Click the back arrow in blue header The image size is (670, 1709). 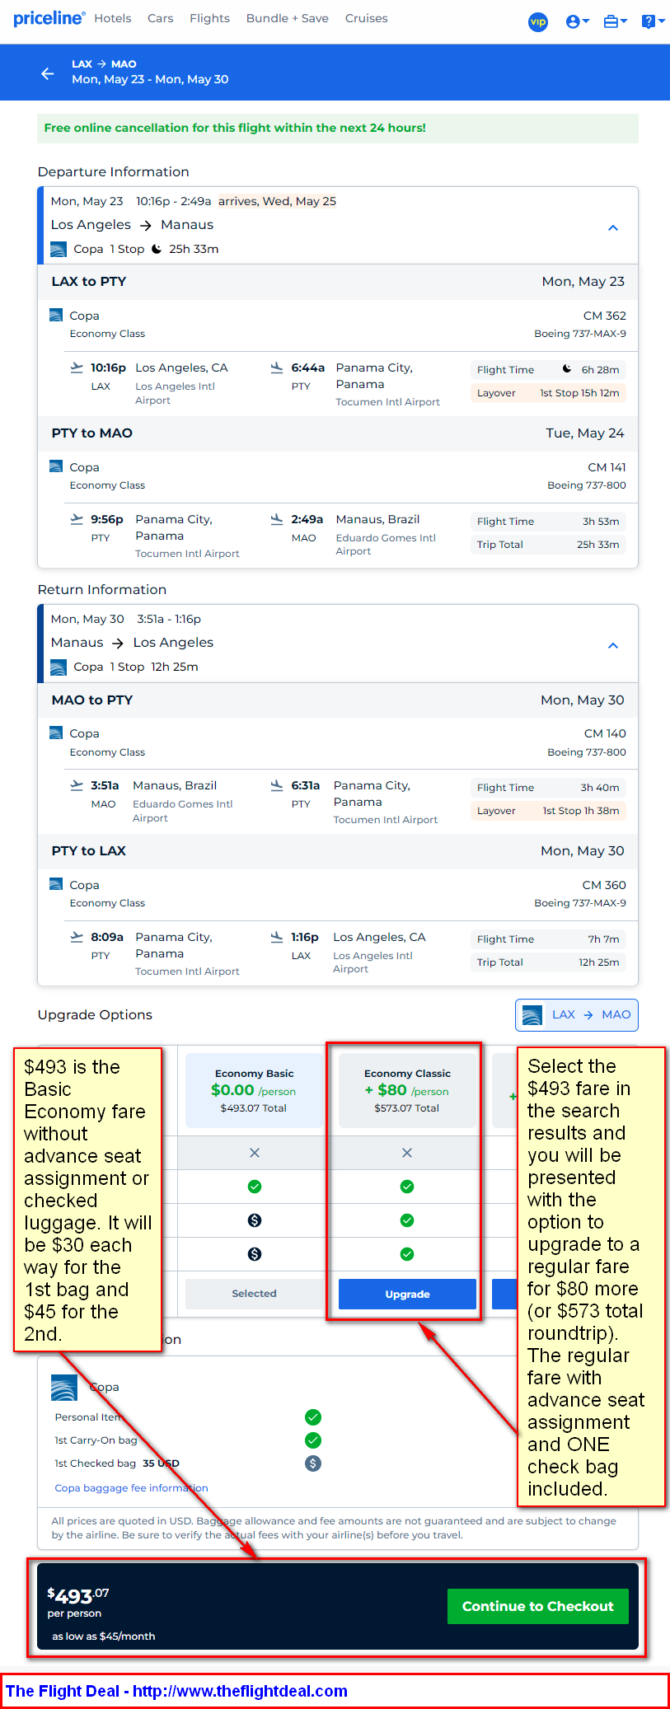[47, 73]
